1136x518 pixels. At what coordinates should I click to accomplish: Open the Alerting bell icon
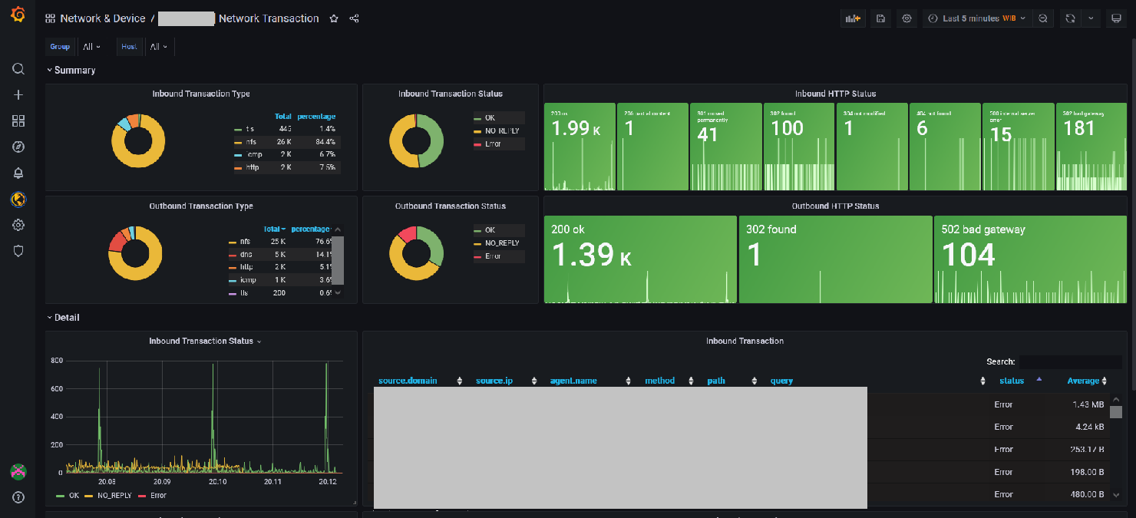(x=18, y=173)
